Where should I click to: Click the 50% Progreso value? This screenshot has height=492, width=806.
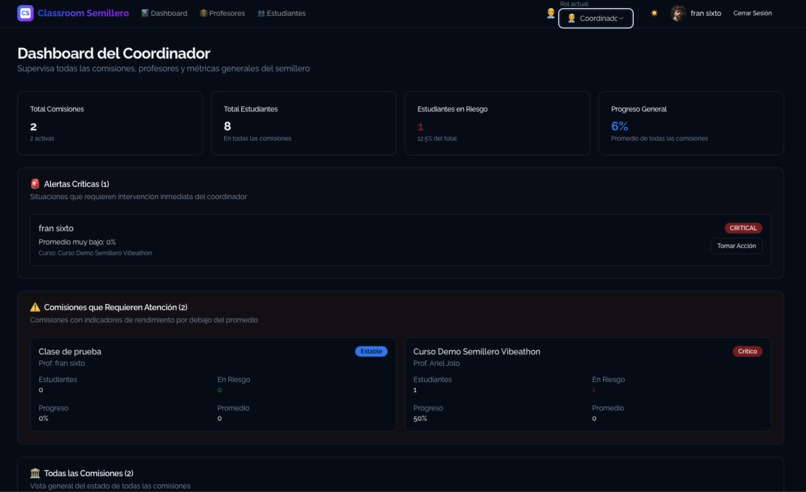[x=420, y=418]
